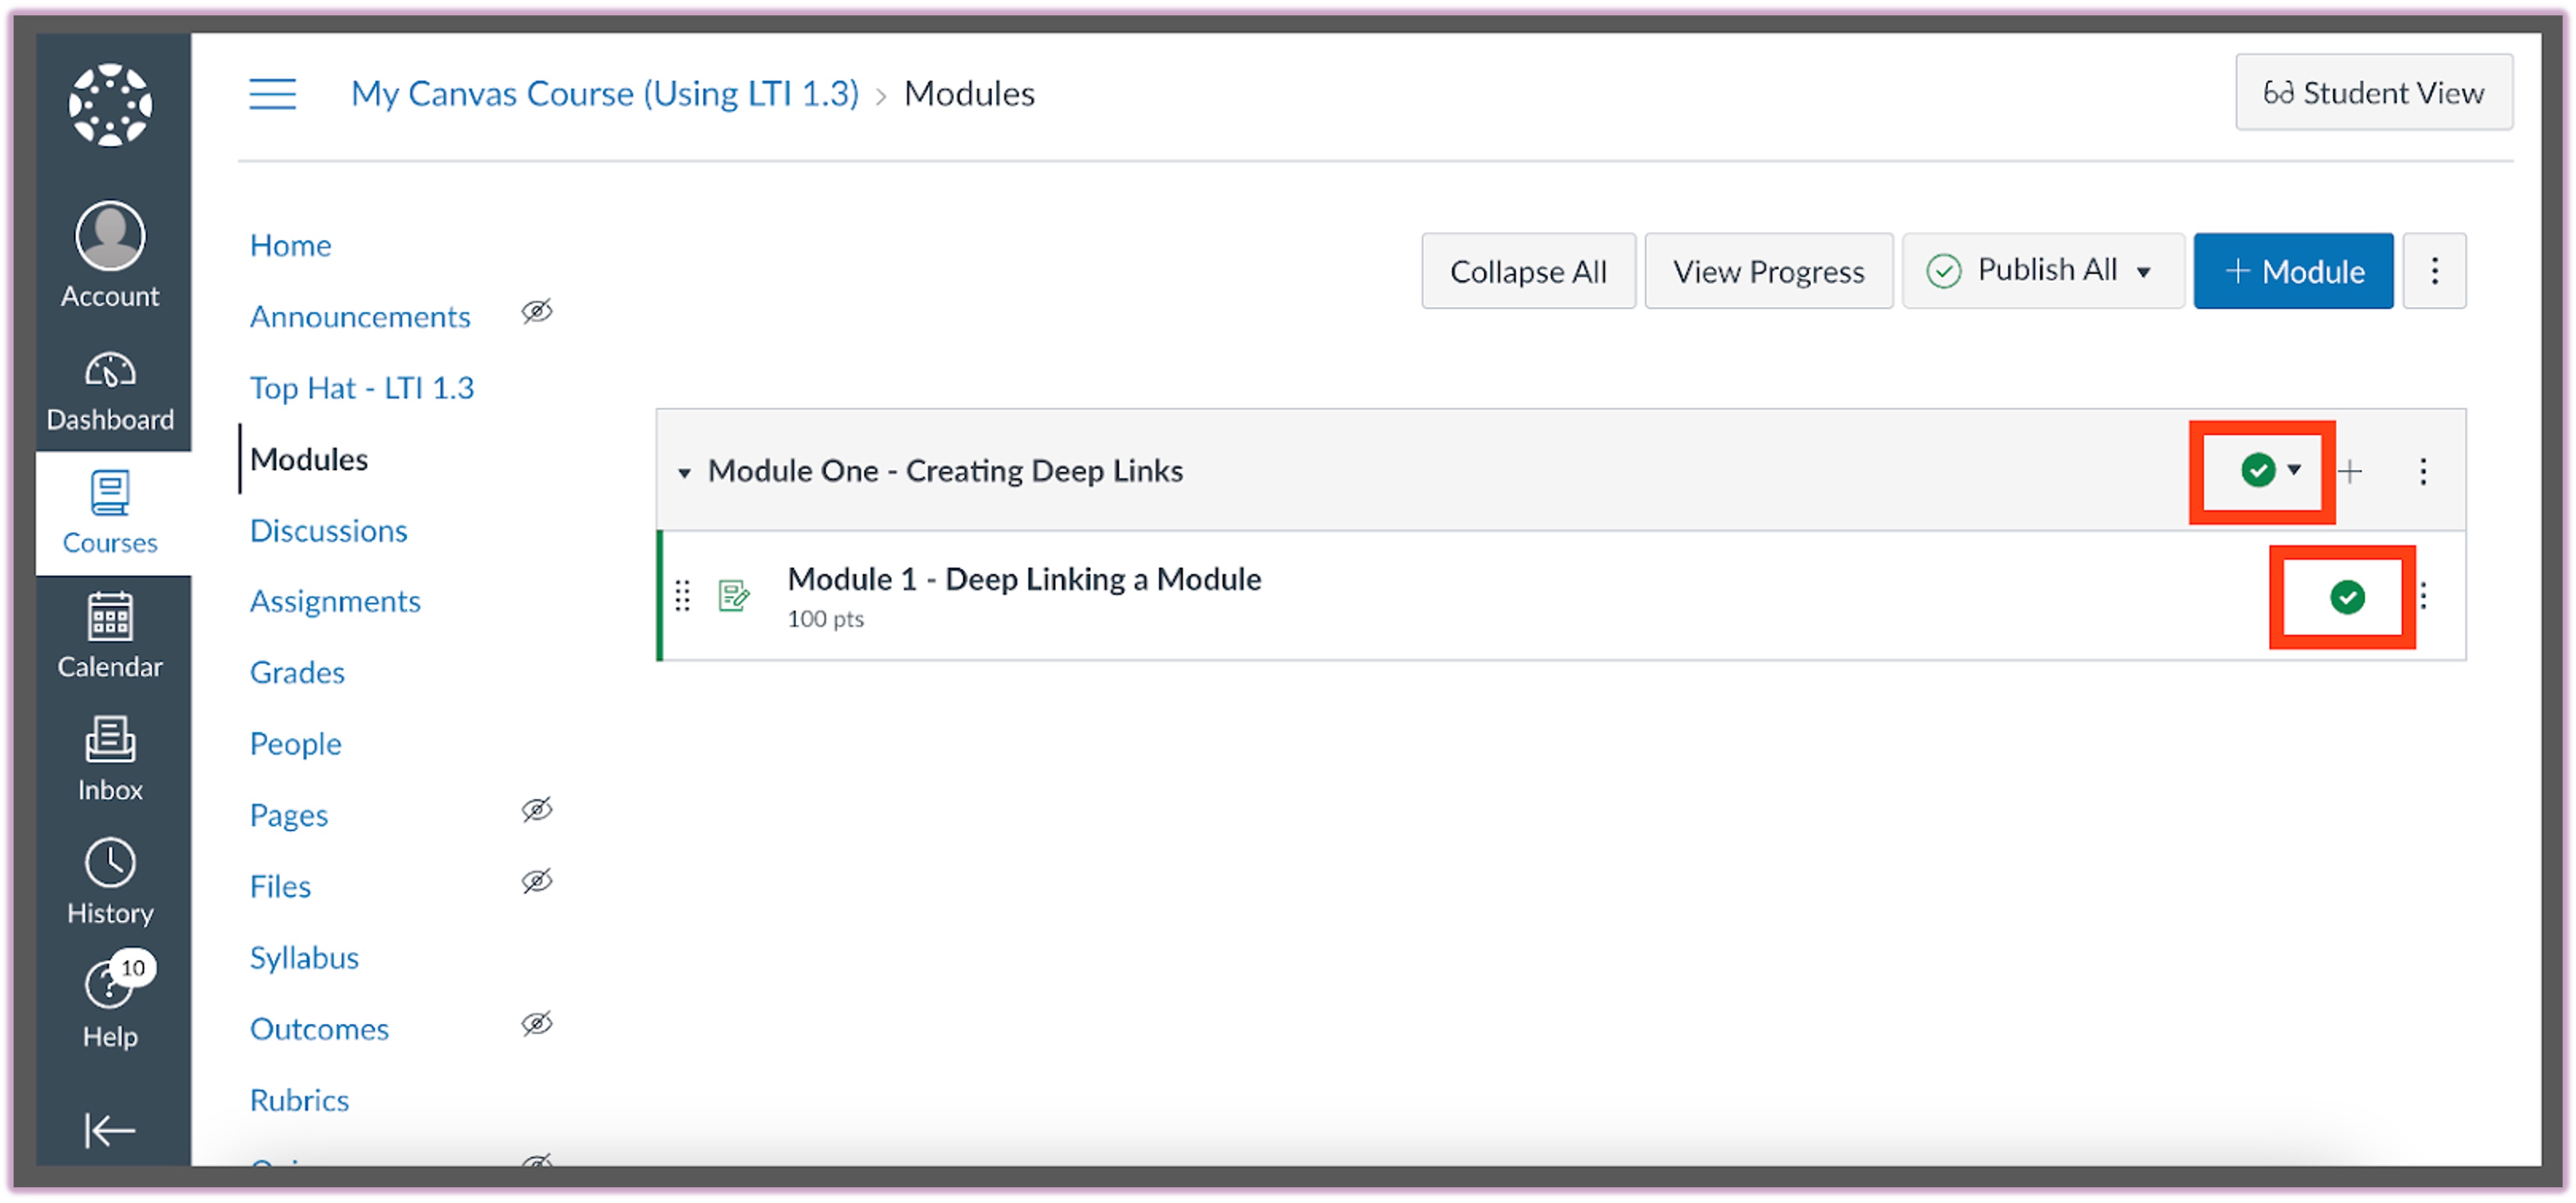The height and width of the screenshot is (1203, 2576).
Task: Open the Account avatar menu
Action: tap(110, 237)
